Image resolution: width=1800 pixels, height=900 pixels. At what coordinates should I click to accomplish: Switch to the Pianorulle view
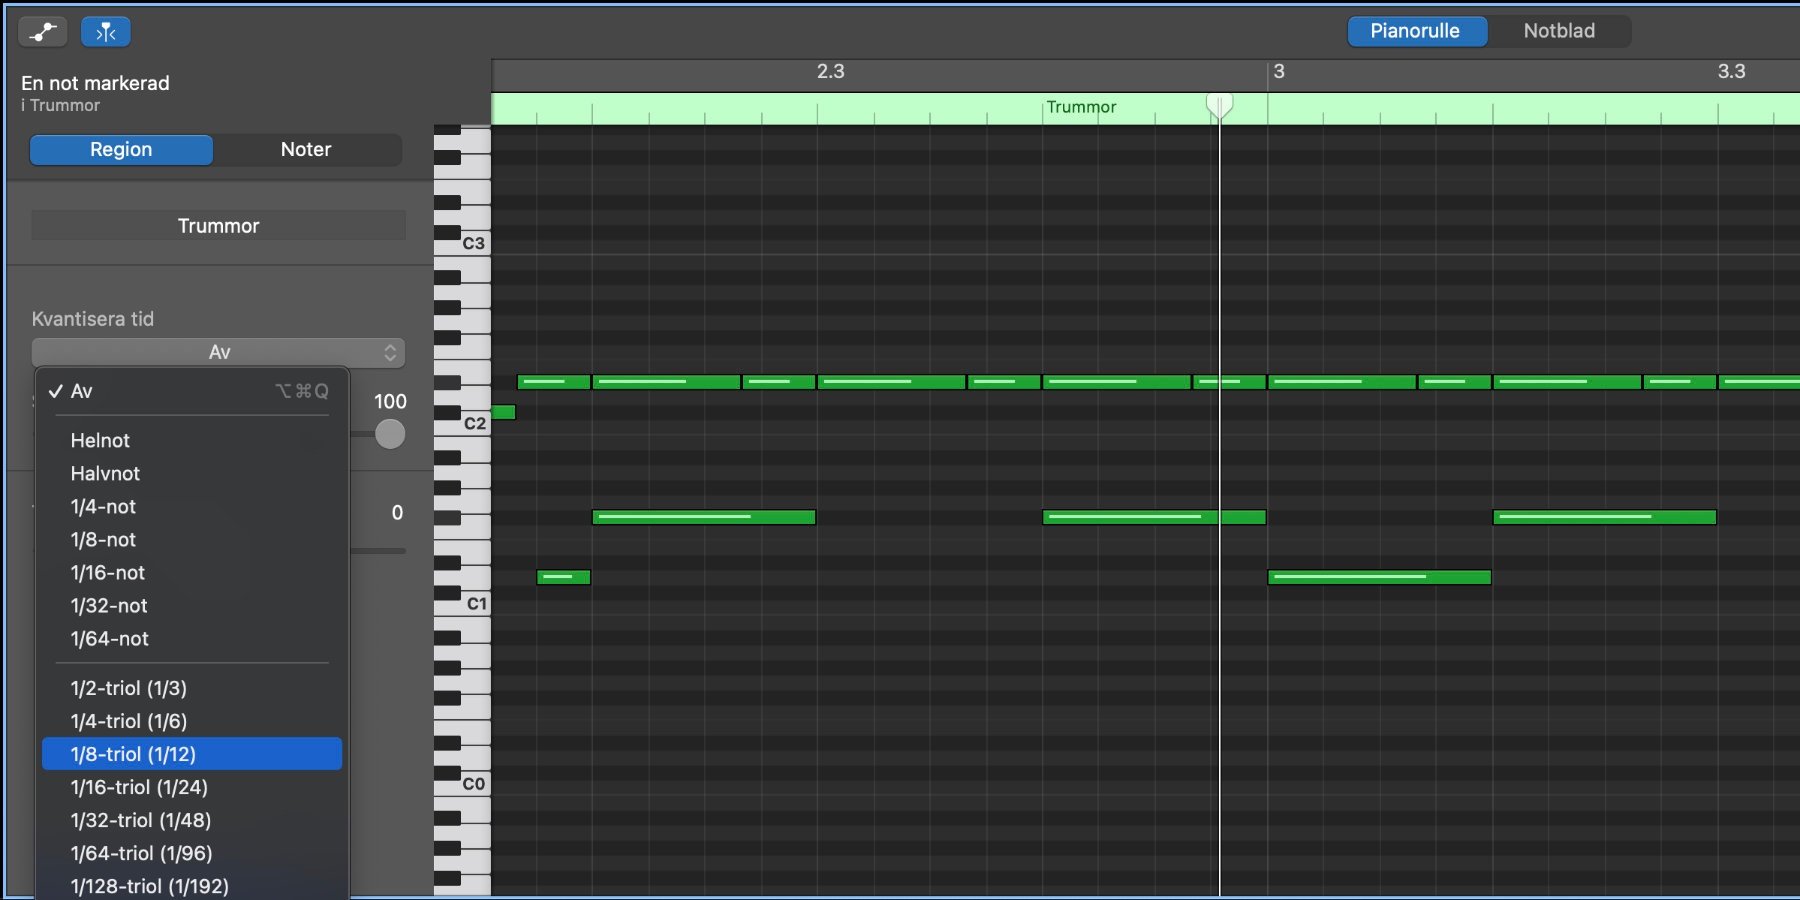(x=1415, y=31)
